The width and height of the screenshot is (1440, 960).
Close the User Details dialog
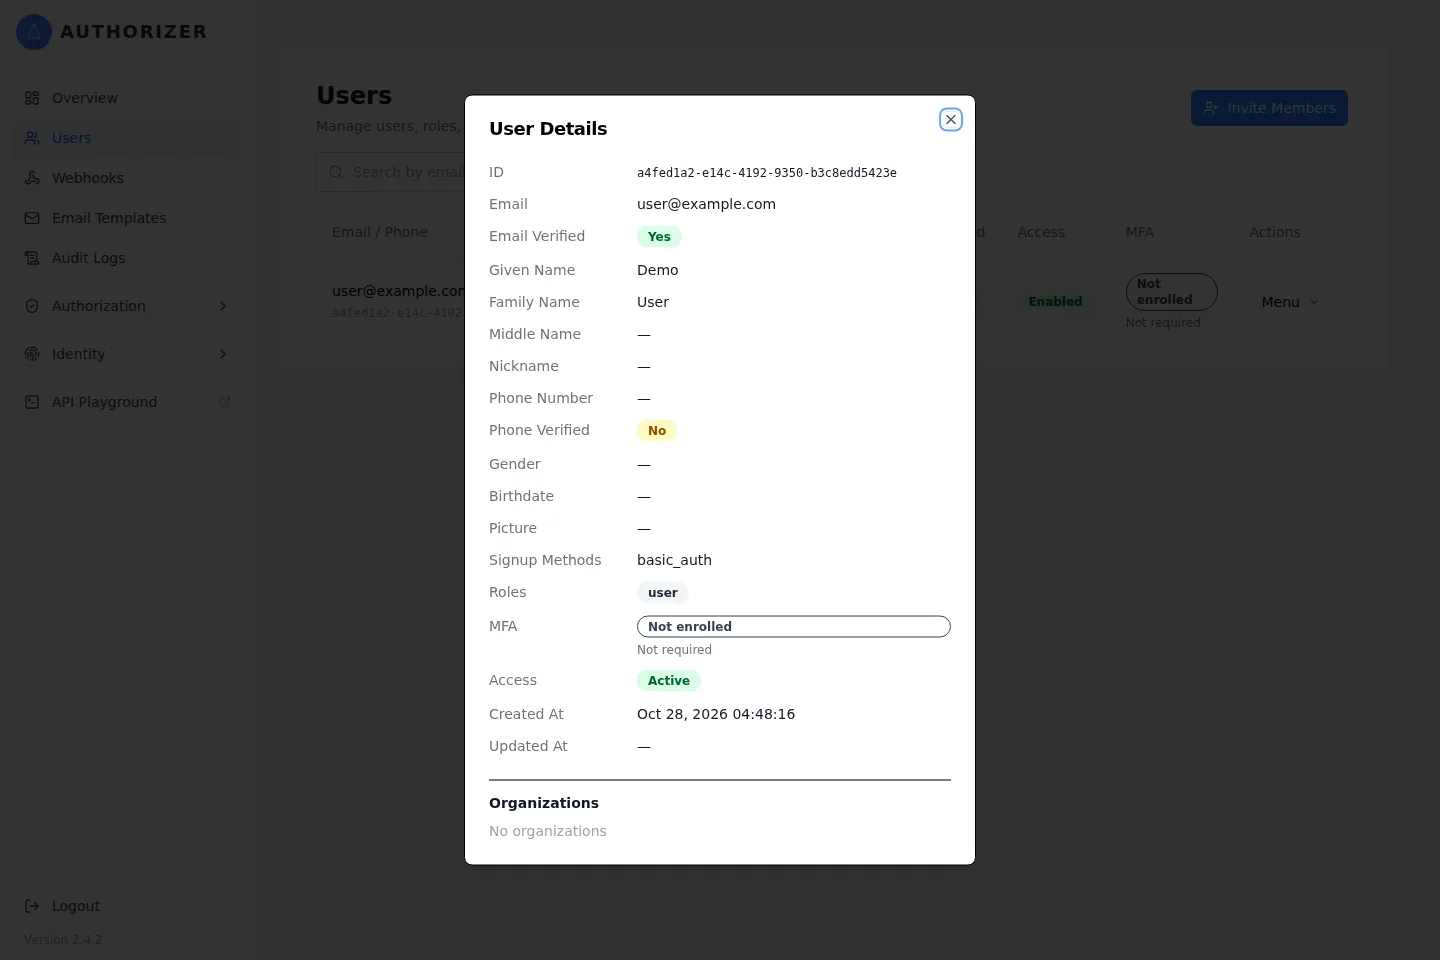pyautogui.click(x=951, y=120)
